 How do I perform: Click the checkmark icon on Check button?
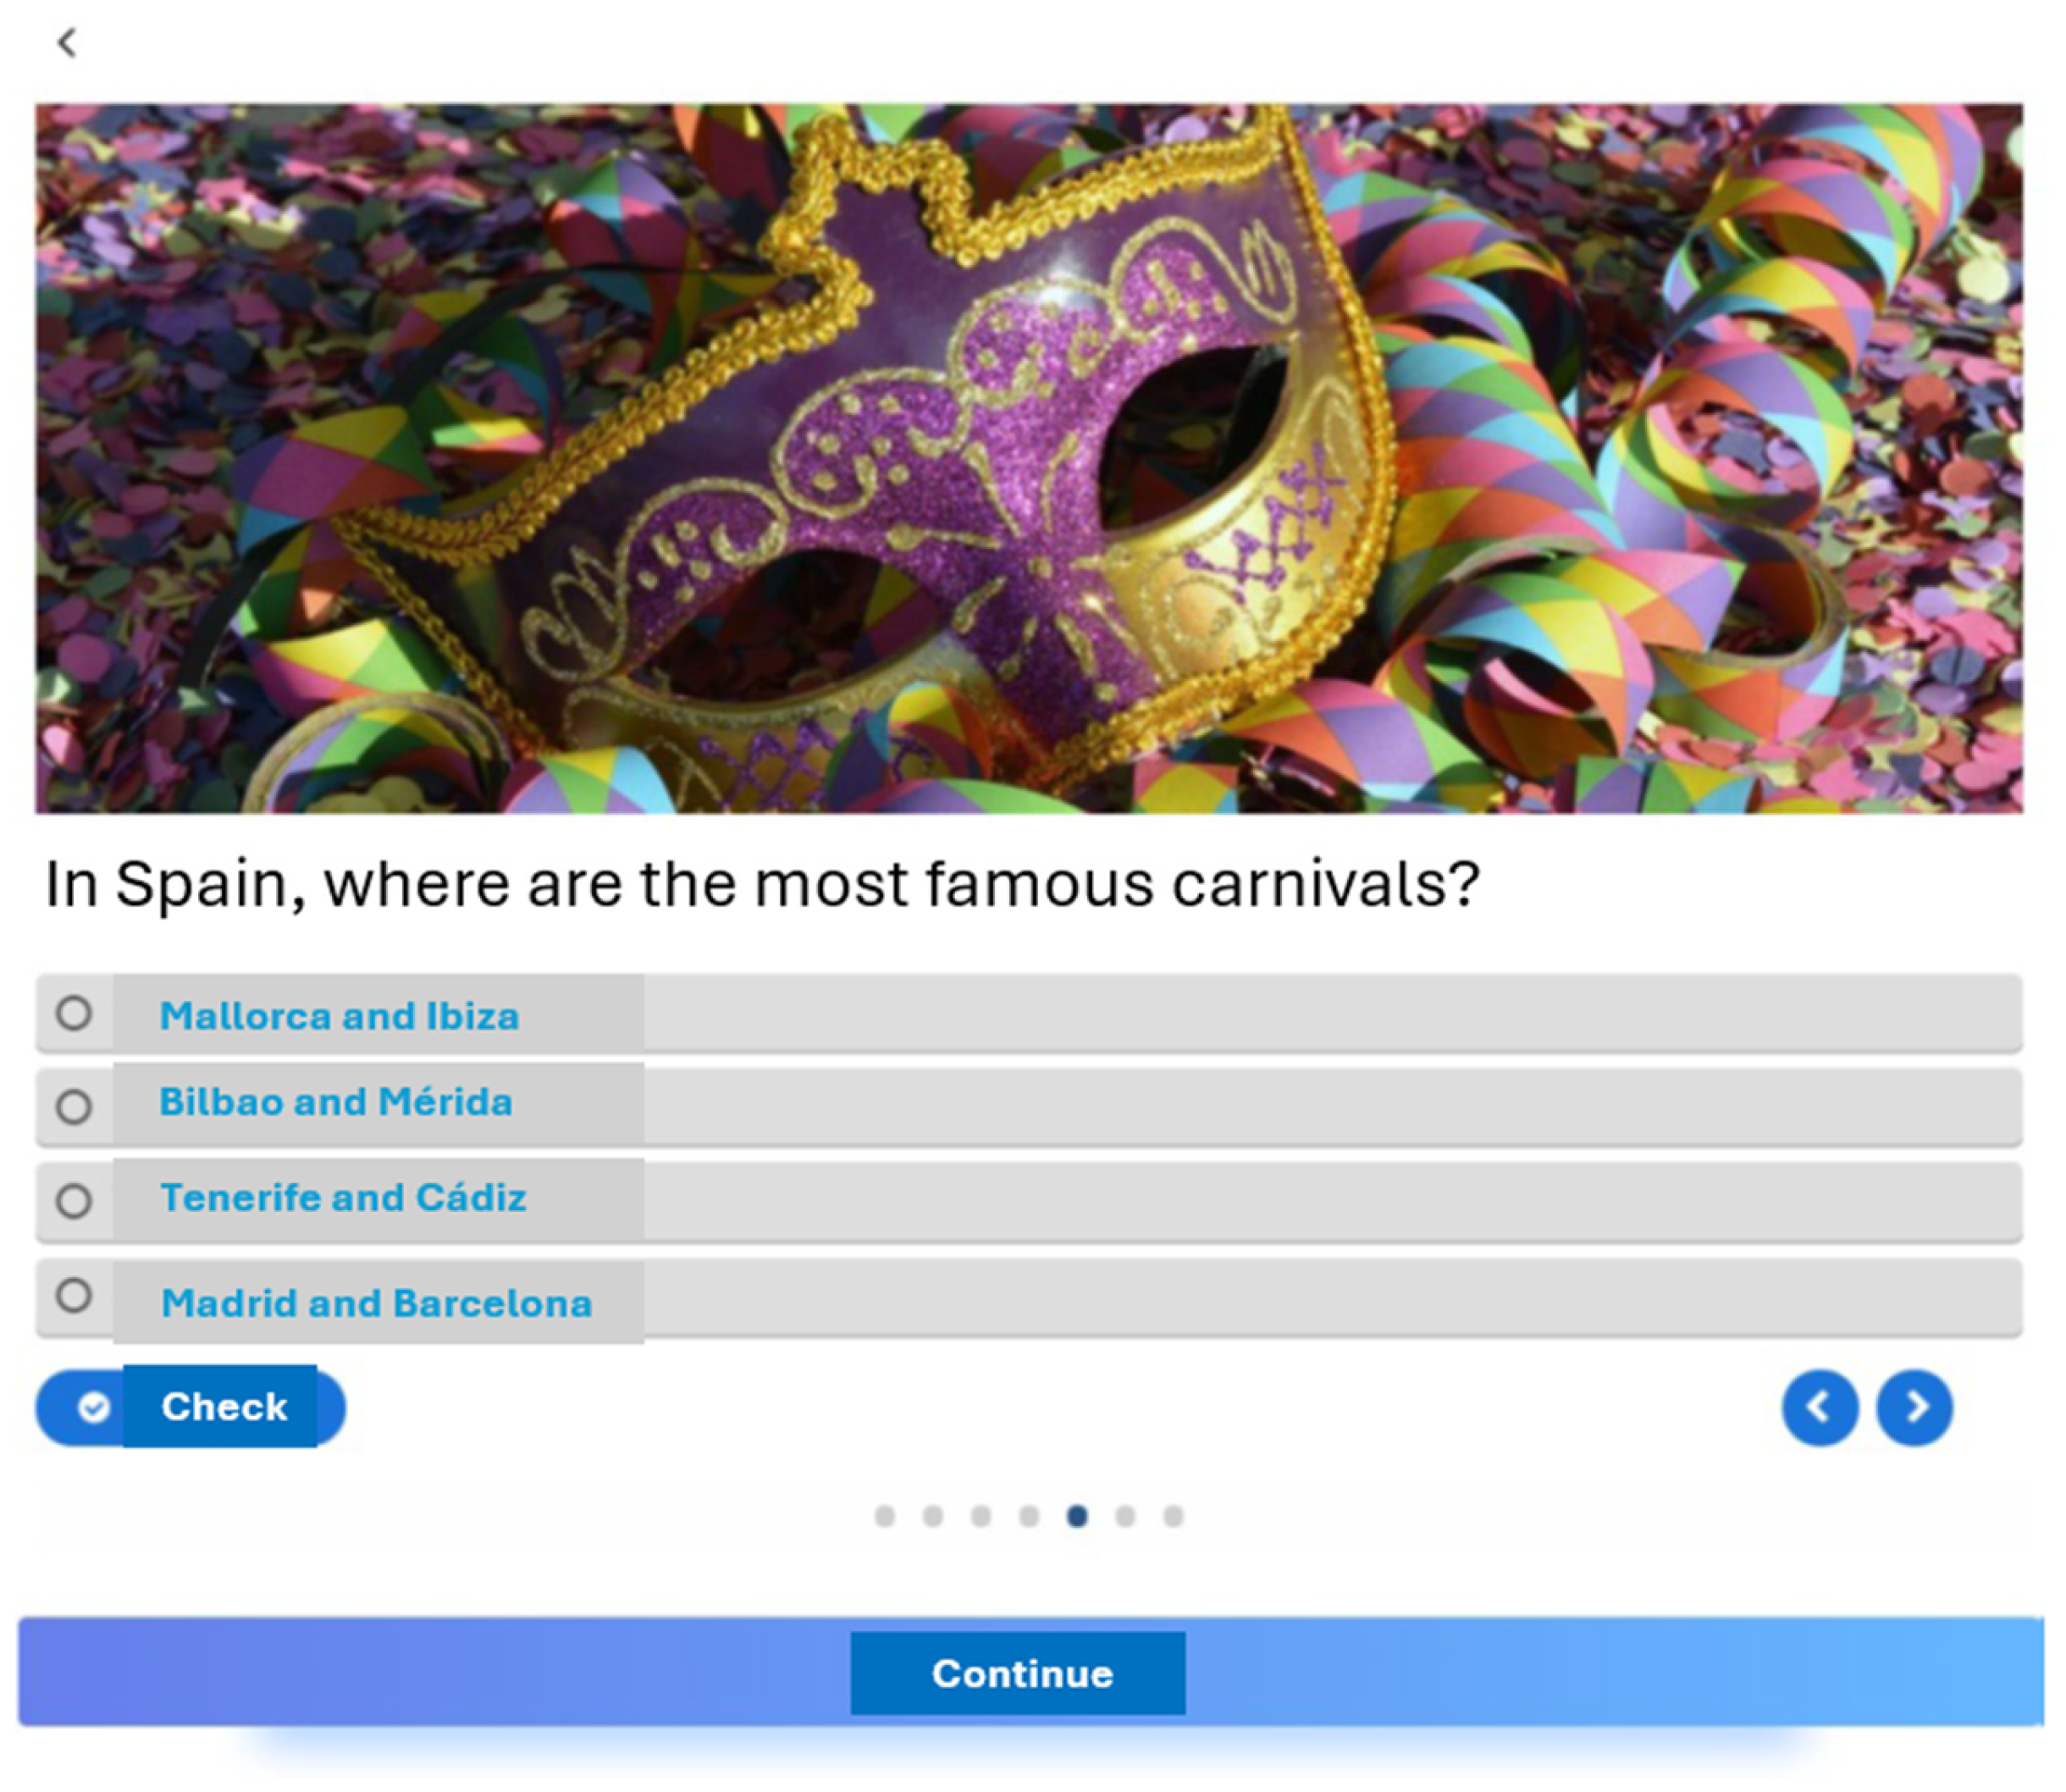pos(94,1407)
